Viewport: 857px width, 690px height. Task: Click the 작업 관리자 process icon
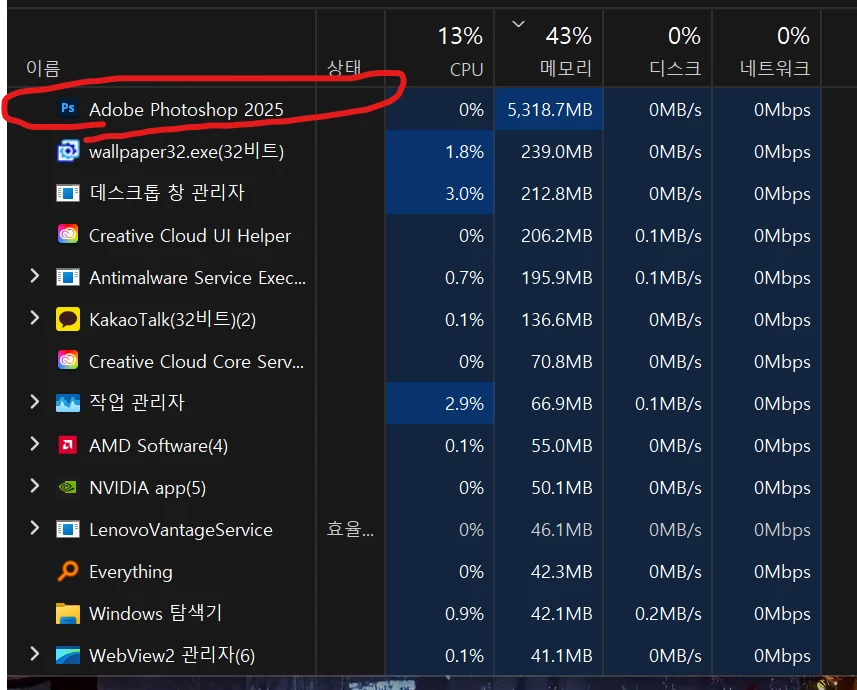pos(68,403)
